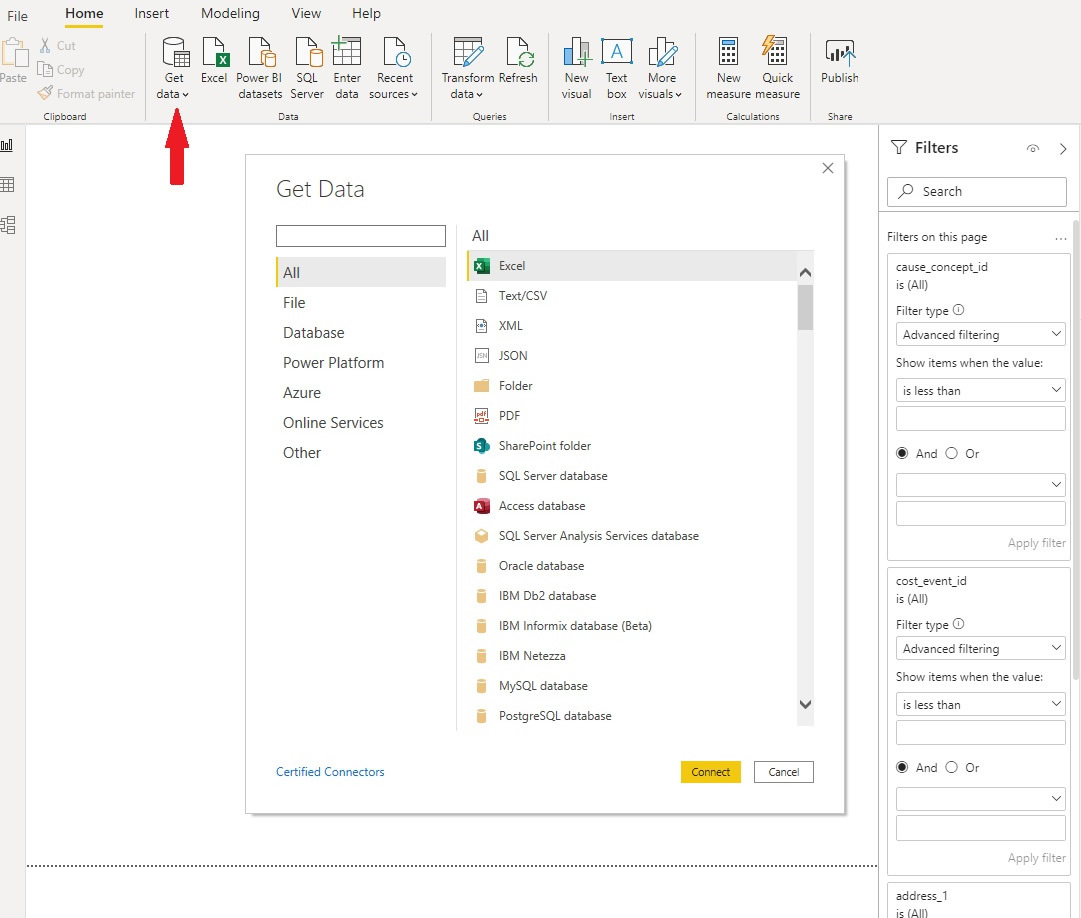Screen dimensions: 1081x918
Task: Select And radio for cost_event_id filter
Action: pyautogui.click(x=902, y=767)
